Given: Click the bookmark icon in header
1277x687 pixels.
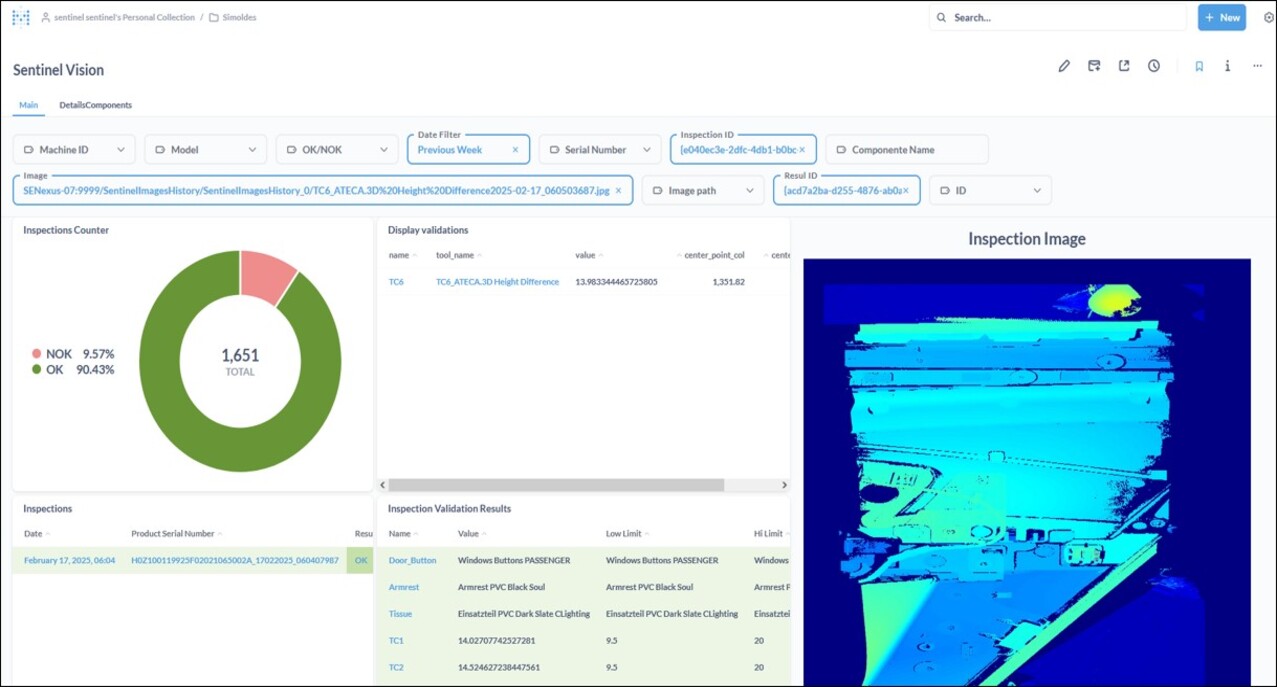Looking at the screenshot, I should [x=1198, y=66].
